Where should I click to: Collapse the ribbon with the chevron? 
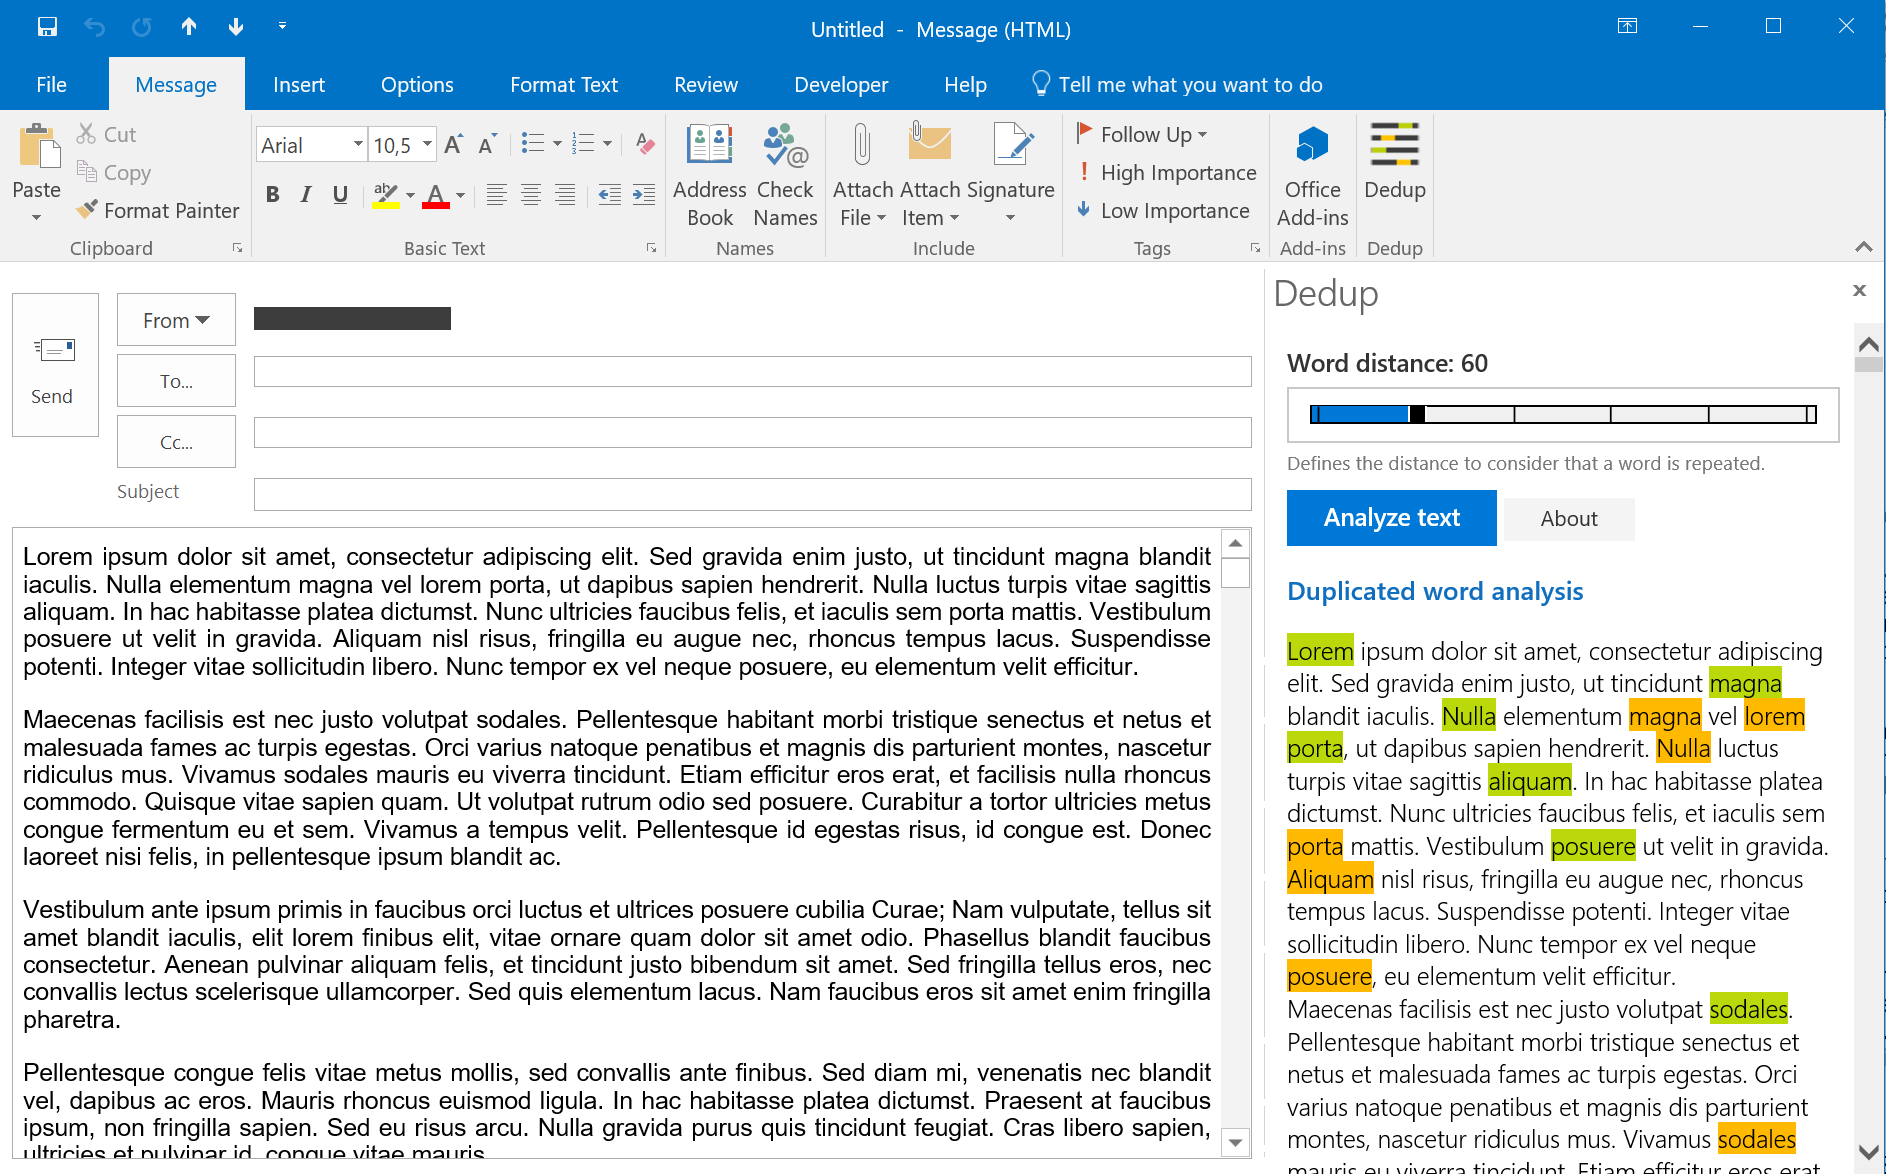[x=1863, y=247]
